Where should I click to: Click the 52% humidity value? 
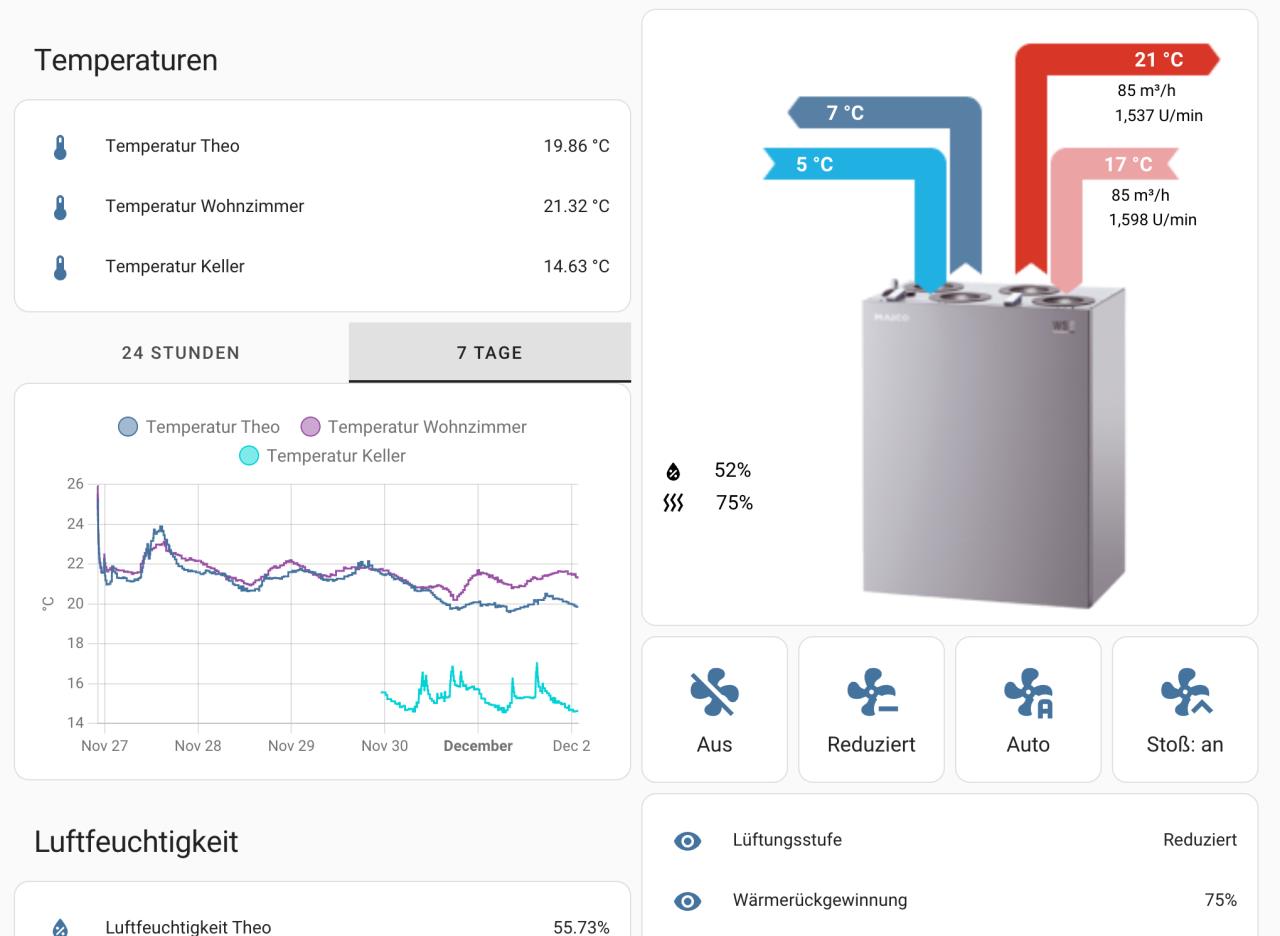tap(732, 470)
